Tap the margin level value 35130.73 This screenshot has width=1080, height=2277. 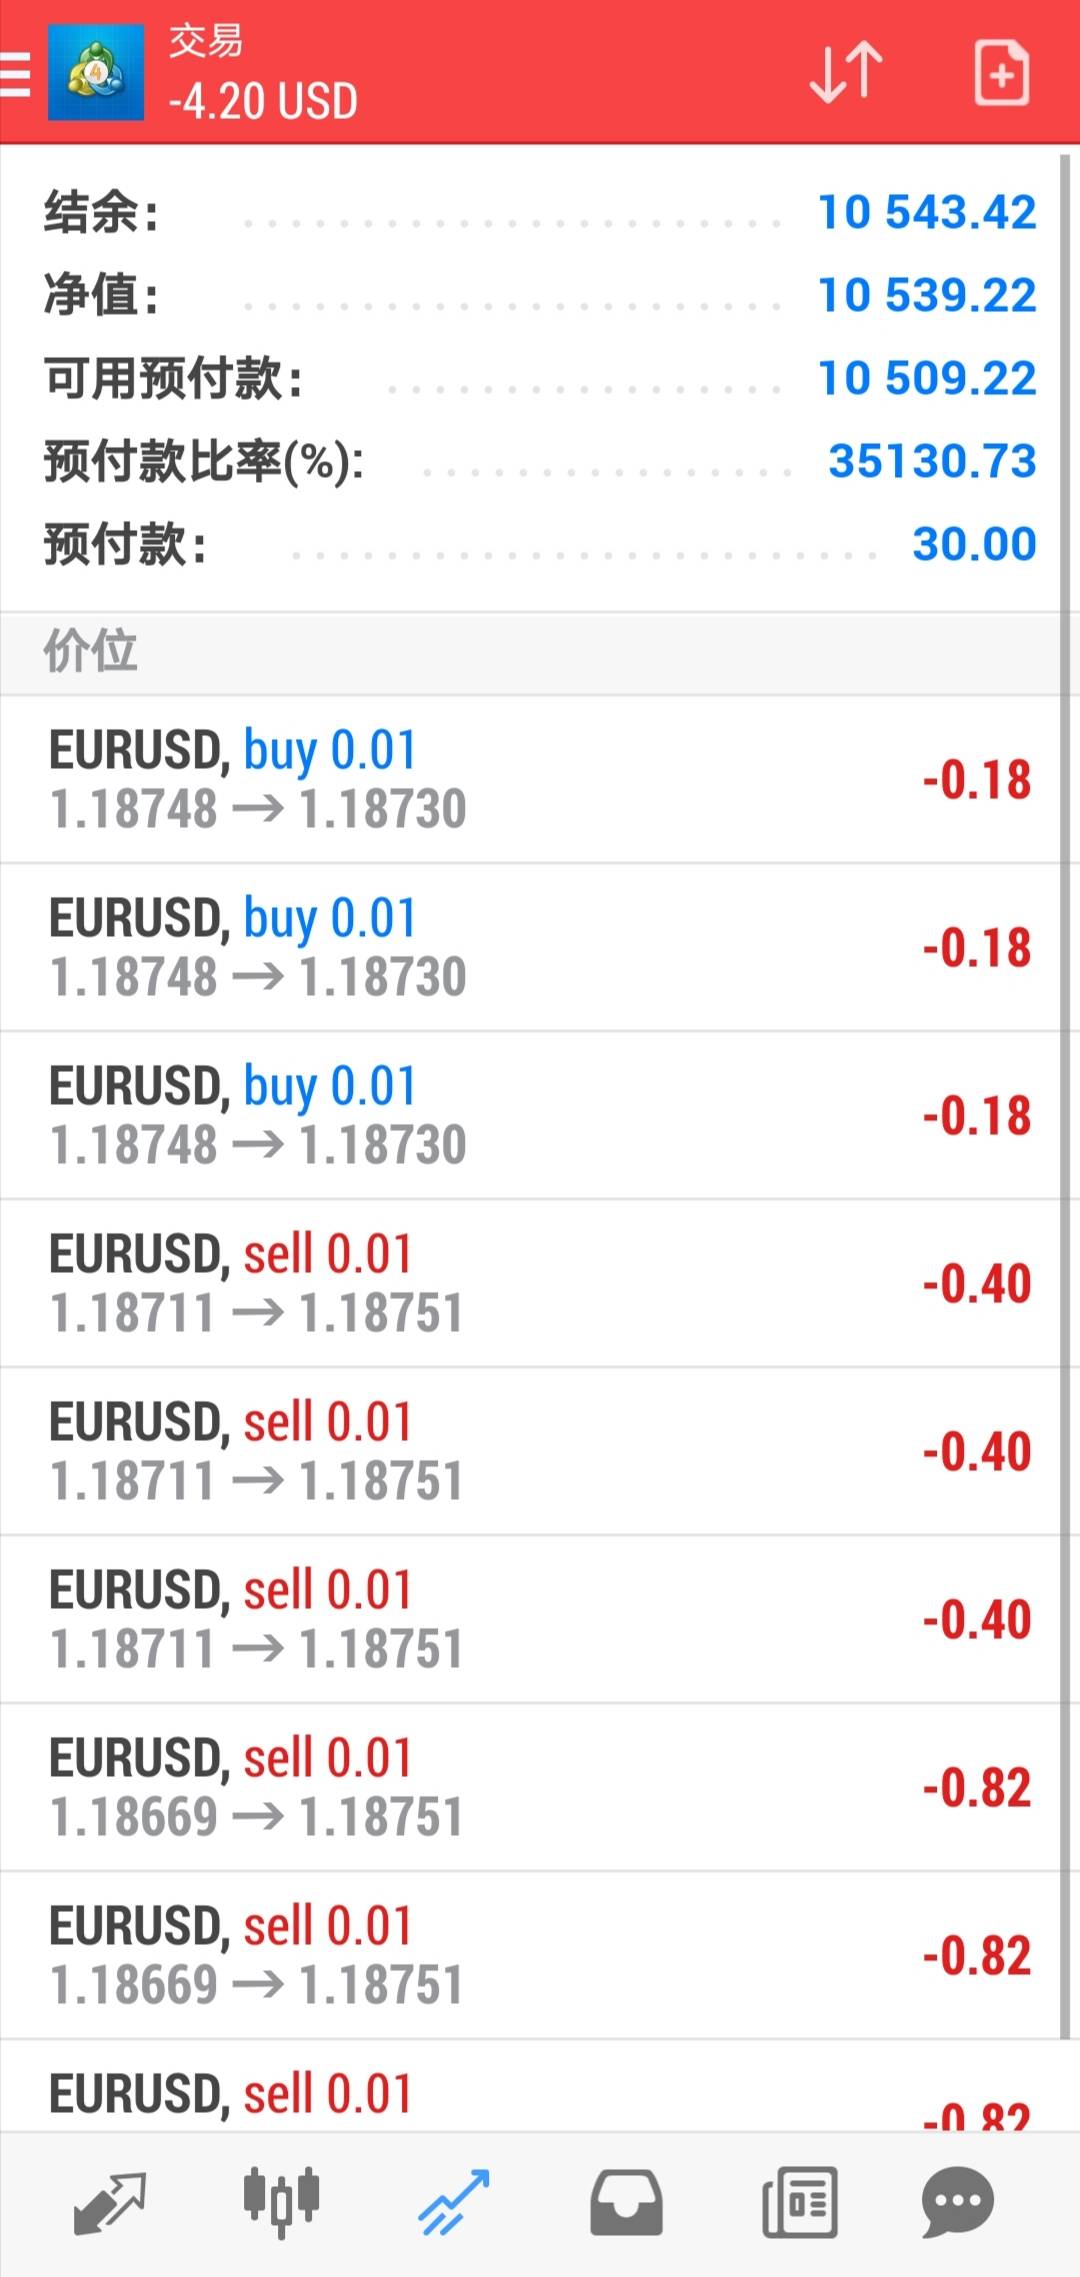coord(932,461)
